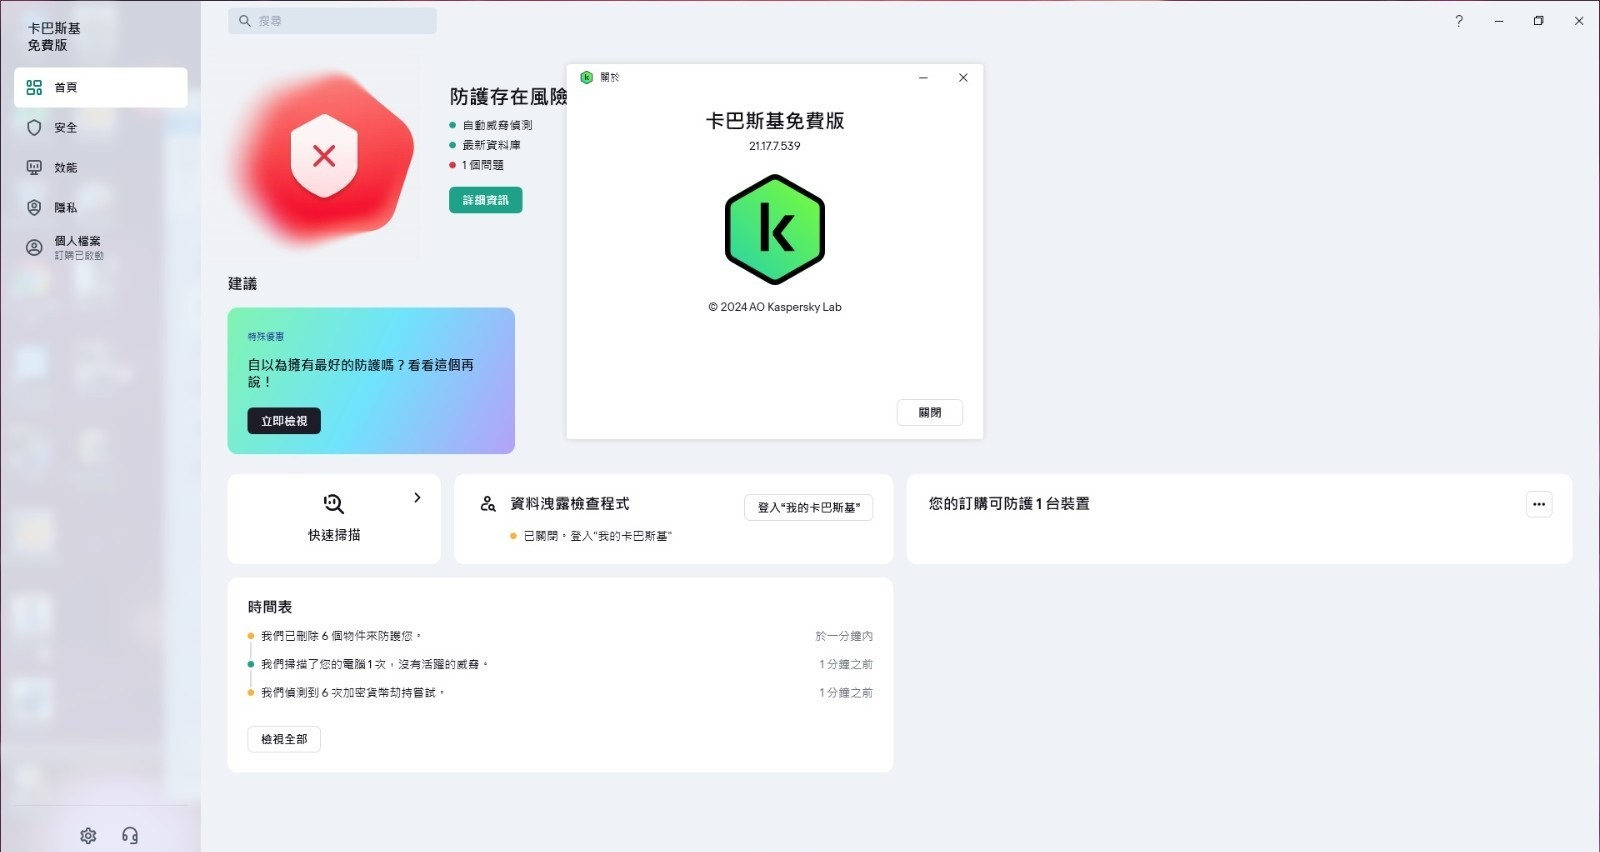Viewport: 1600px width, 852px height.
Task: Click the 立即檢視 button in the offer card
Action: click(x=284, y=421)
